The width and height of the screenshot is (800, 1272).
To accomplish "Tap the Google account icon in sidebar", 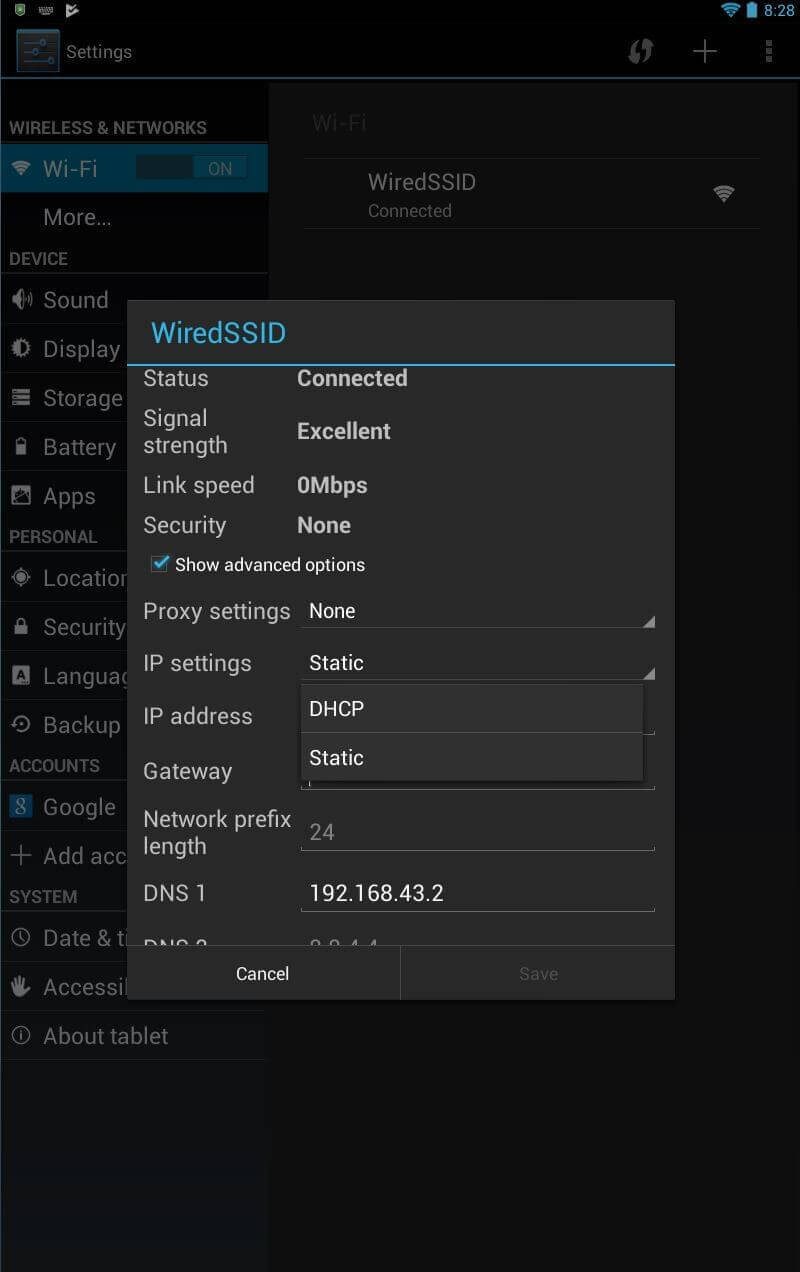I will (21, 806).
